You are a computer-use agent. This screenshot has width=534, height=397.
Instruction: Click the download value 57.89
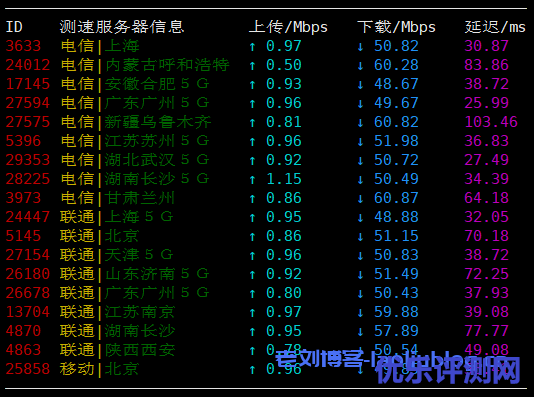pyautogui.click(x=396, y=331)
